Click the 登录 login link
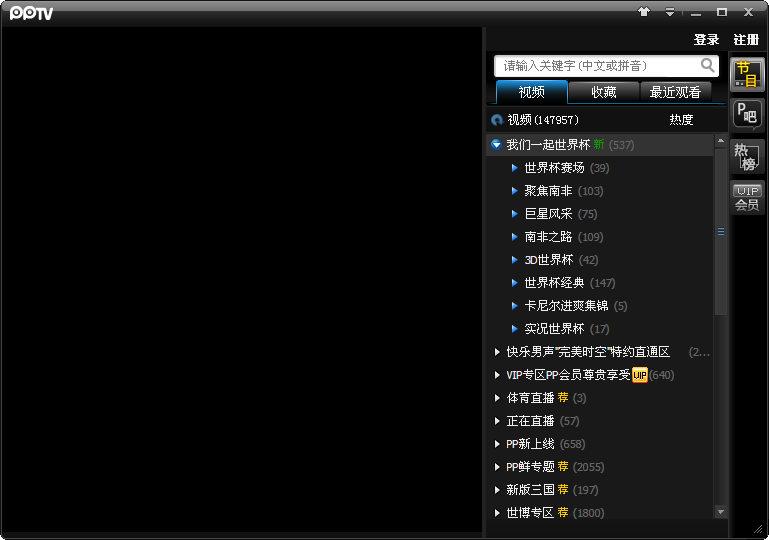Screen dimensions: 769x540 point(706,40)
